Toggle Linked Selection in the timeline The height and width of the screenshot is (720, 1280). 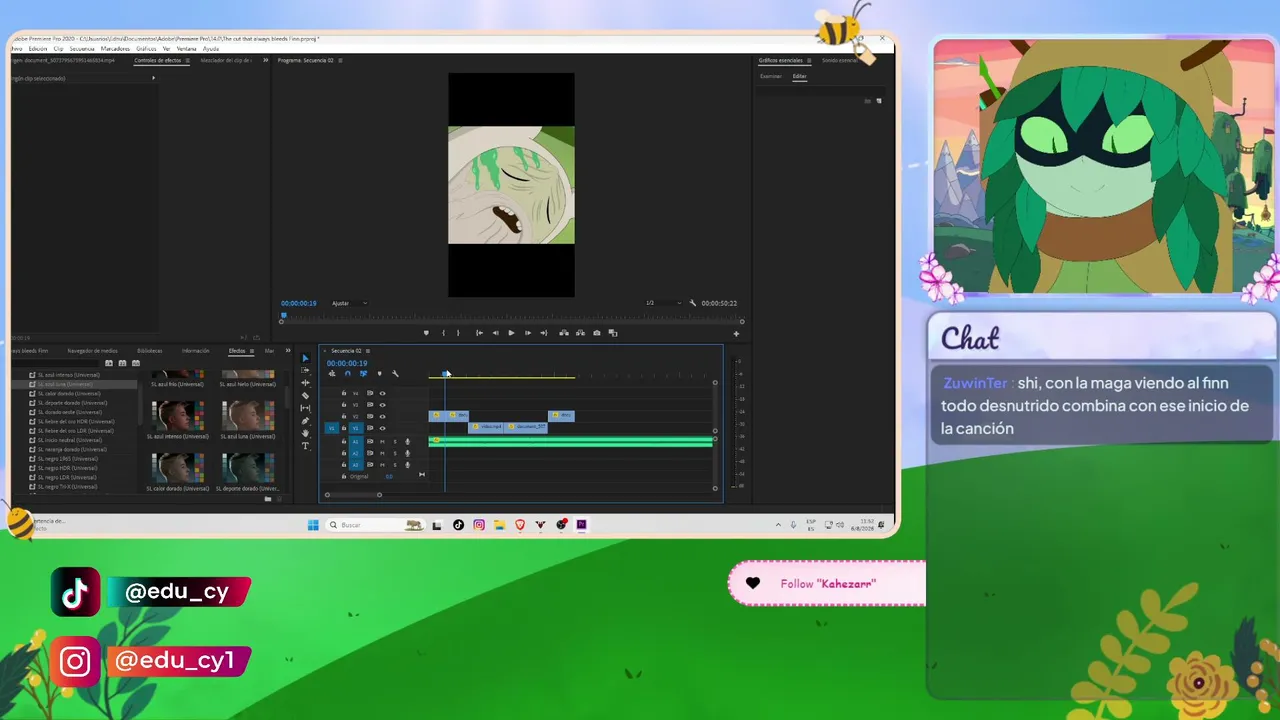363,374
